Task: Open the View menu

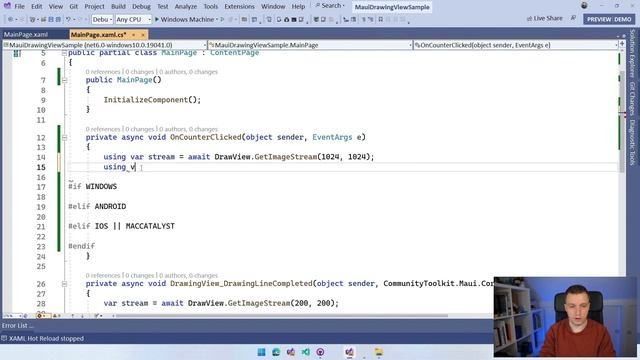Action: coord(56,6)
